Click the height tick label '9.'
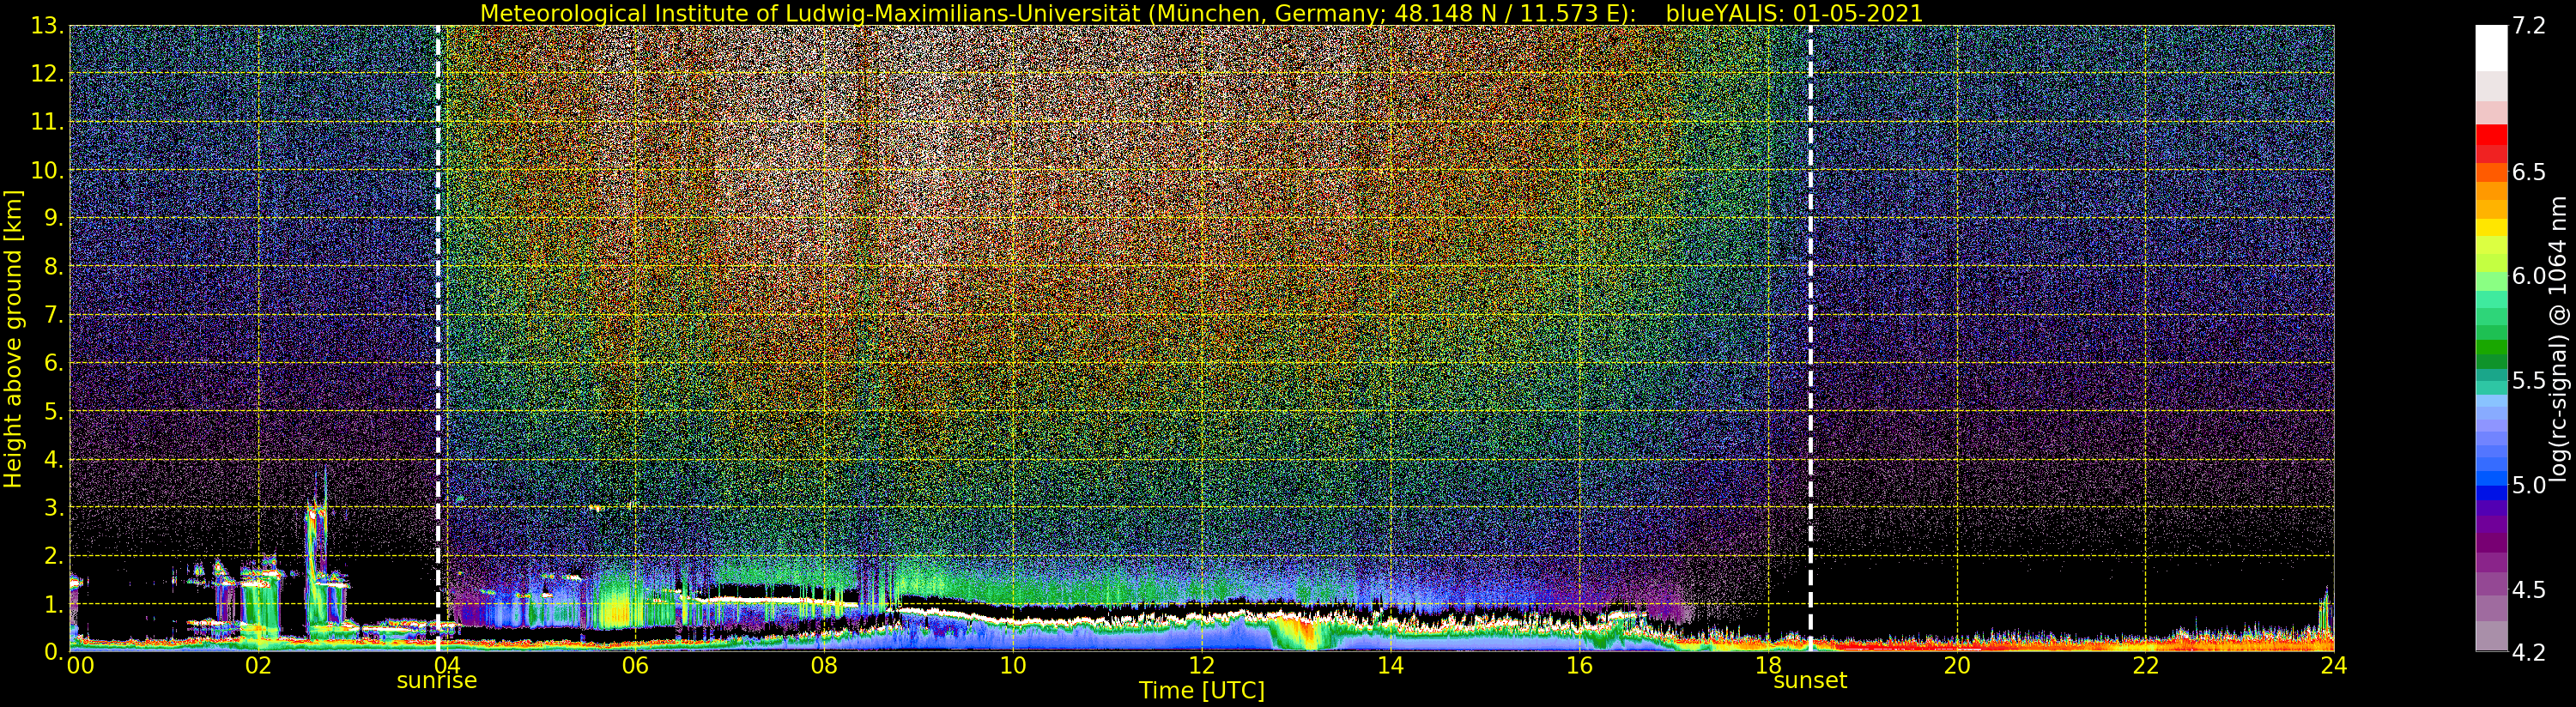Image resolution: width=2576 pixels, height=707 pixels. 52,218
